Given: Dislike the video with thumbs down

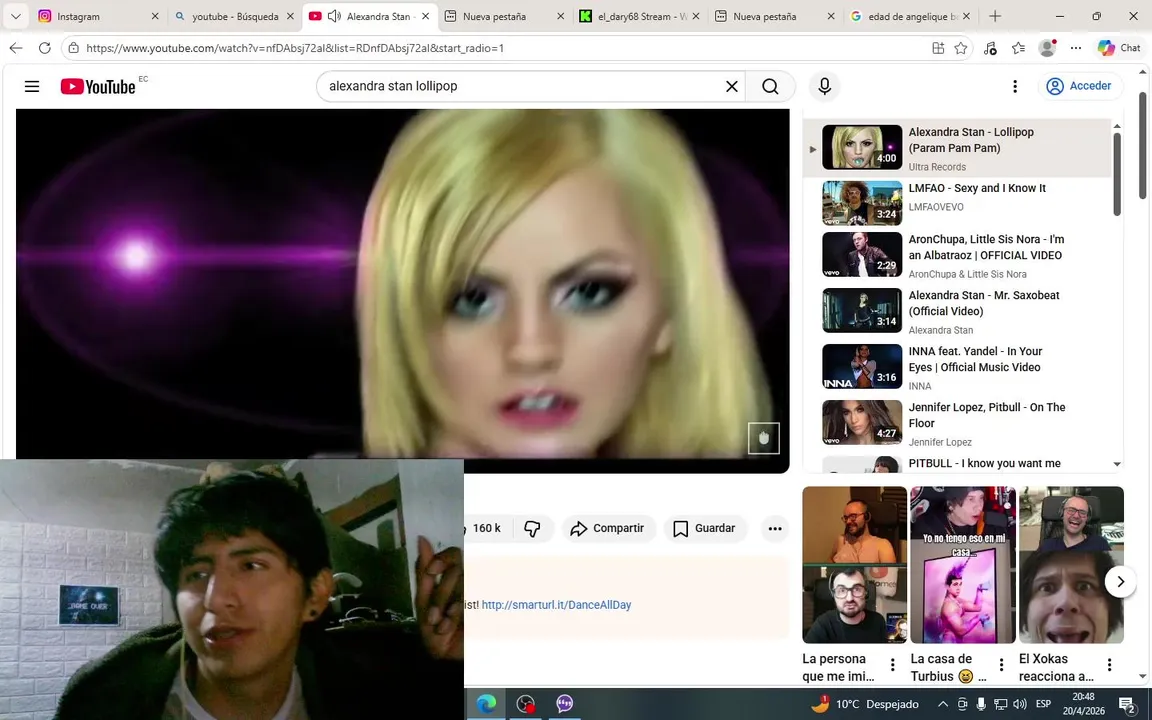Looking at the screenshot, I should point(533,528).
